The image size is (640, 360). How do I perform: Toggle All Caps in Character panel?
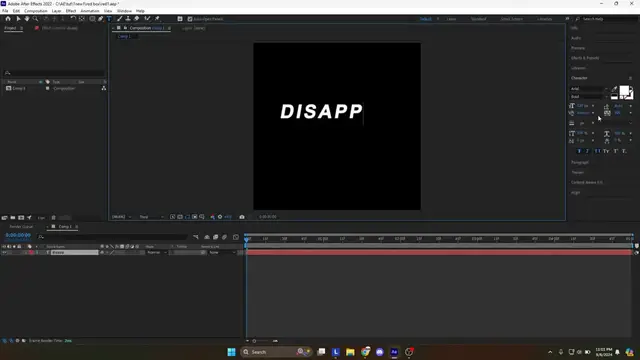pyautogui.click(x=597, y=151)
